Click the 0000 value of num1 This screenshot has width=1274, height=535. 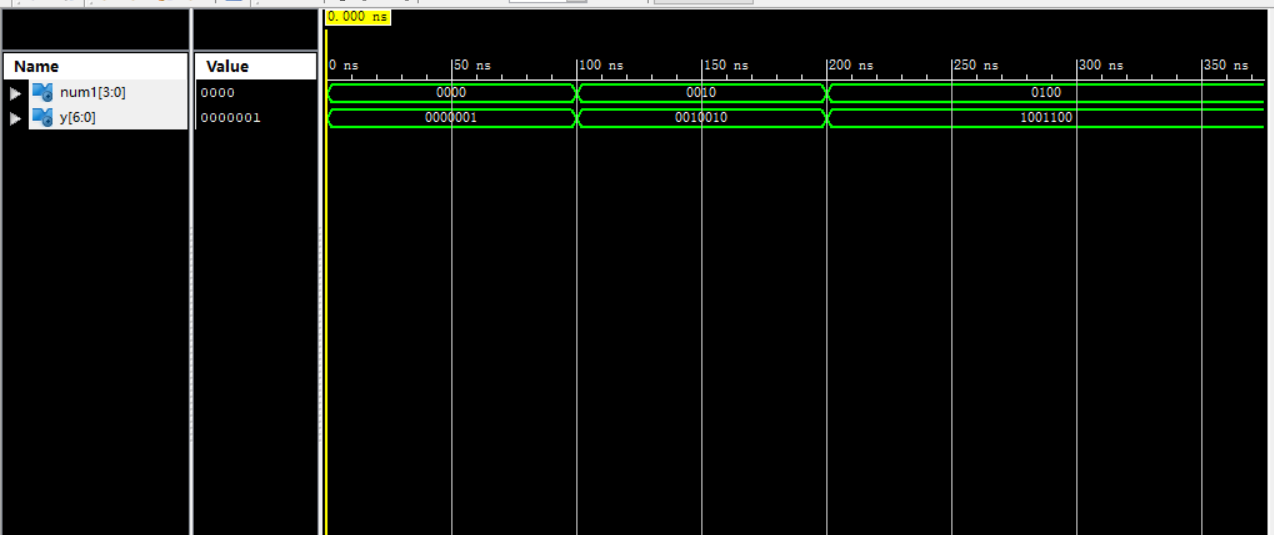(216, 93)
